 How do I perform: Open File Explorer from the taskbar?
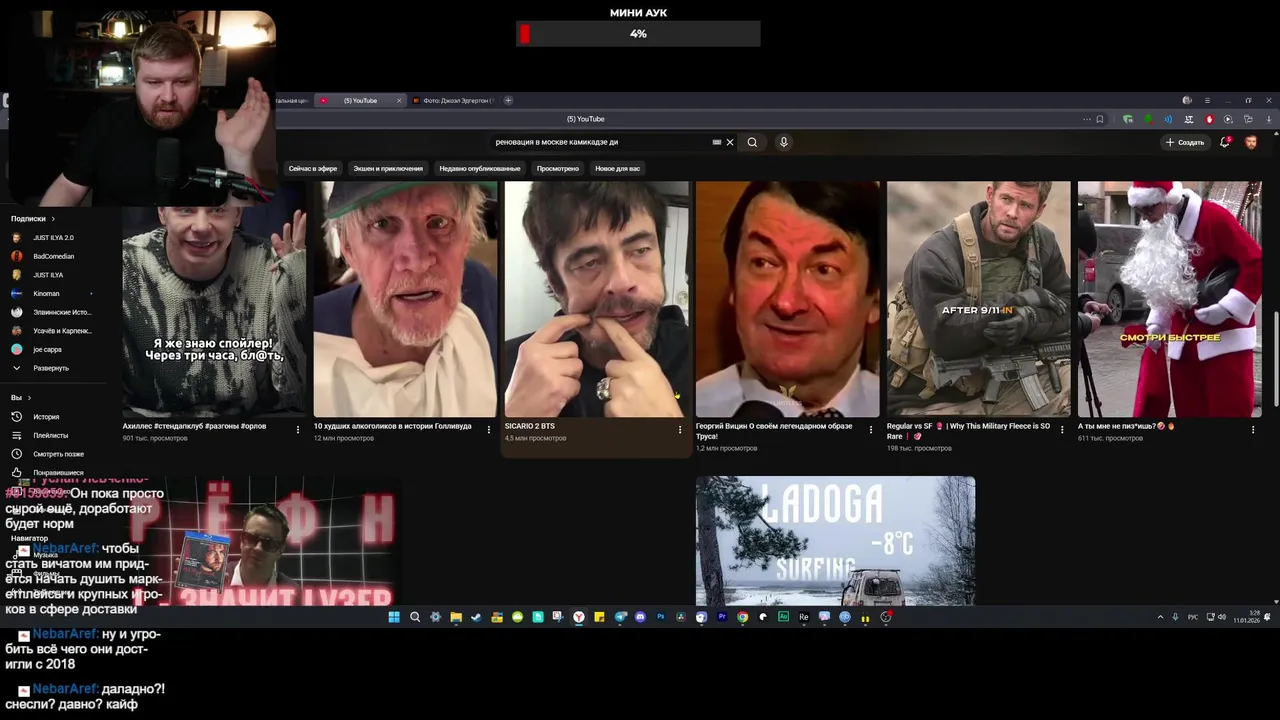coord(456,617)
